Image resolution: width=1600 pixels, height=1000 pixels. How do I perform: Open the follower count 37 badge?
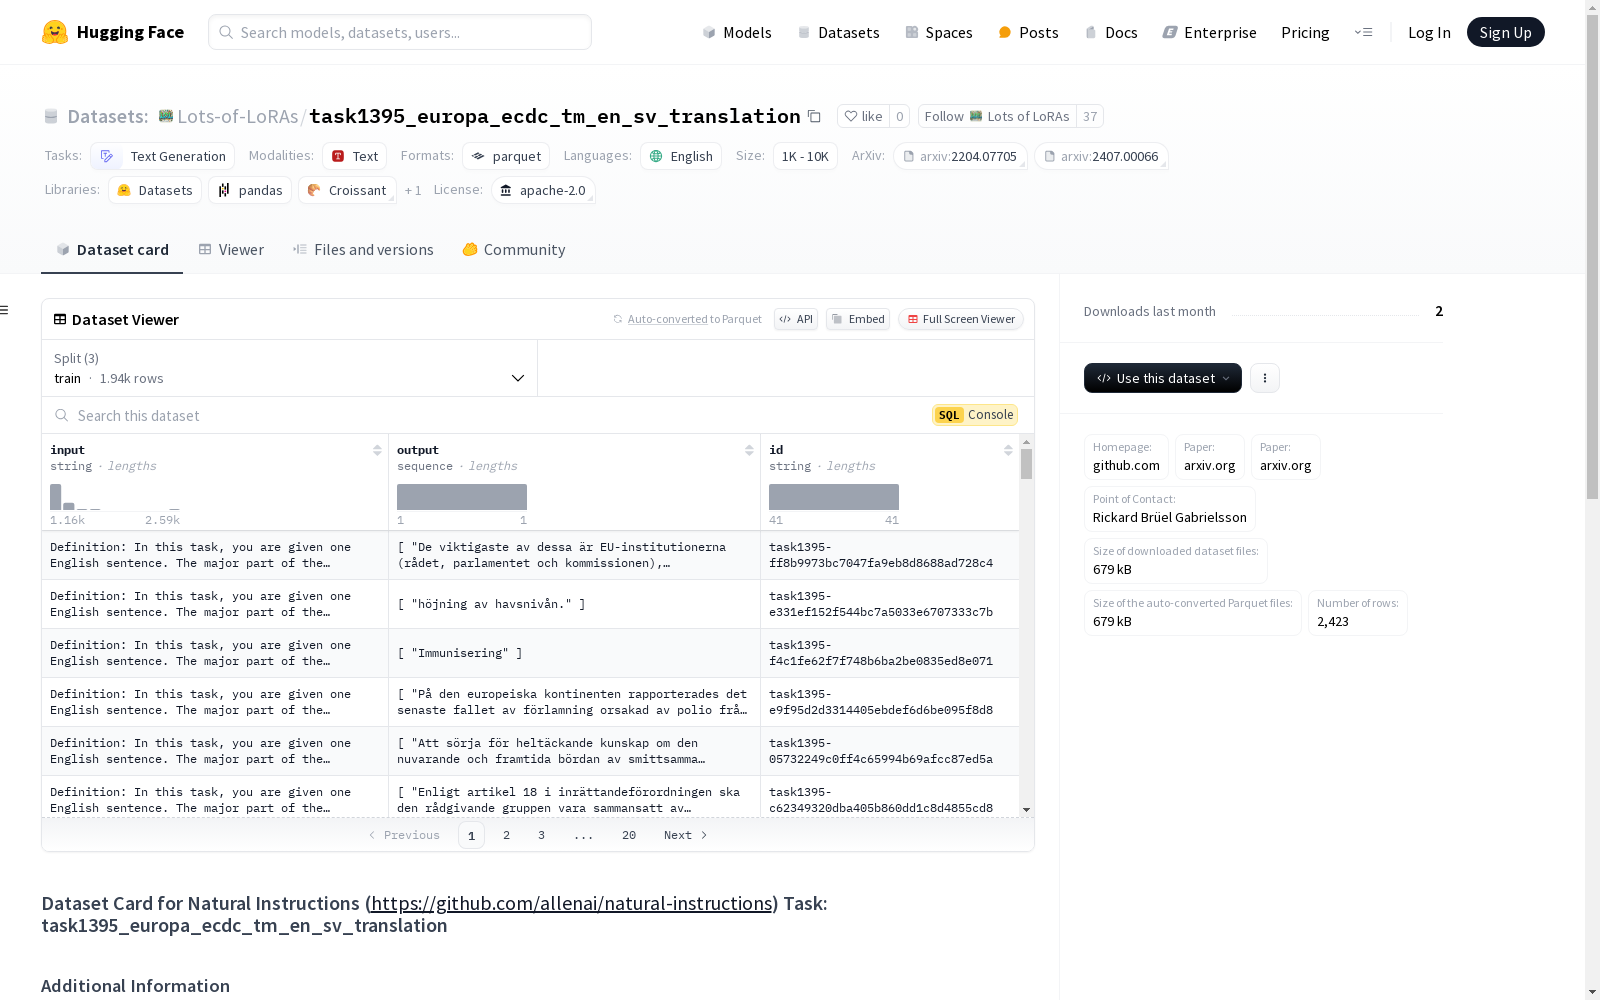(1090, 116)
